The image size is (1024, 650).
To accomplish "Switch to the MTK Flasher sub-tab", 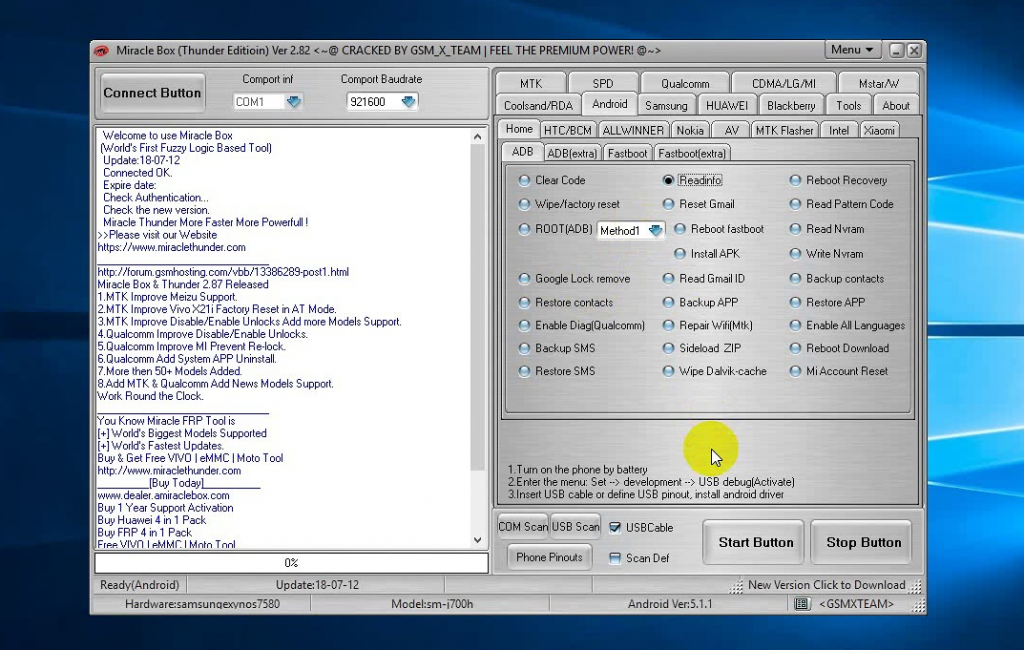I will (x=784, y=130).
